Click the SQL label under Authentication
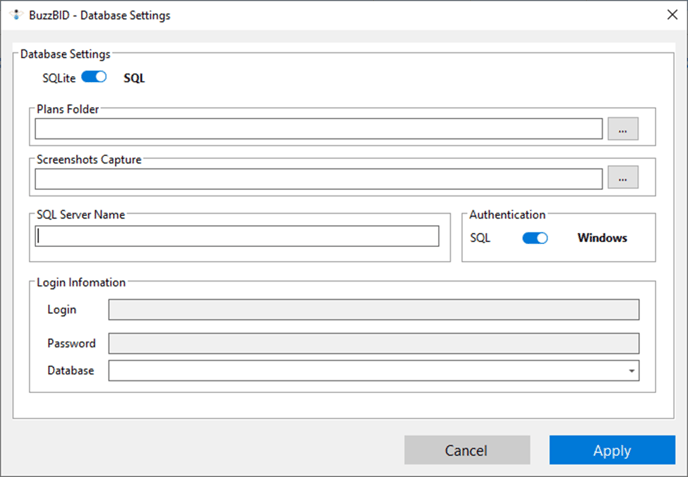The image size is (688, 477). coord(480,238)
